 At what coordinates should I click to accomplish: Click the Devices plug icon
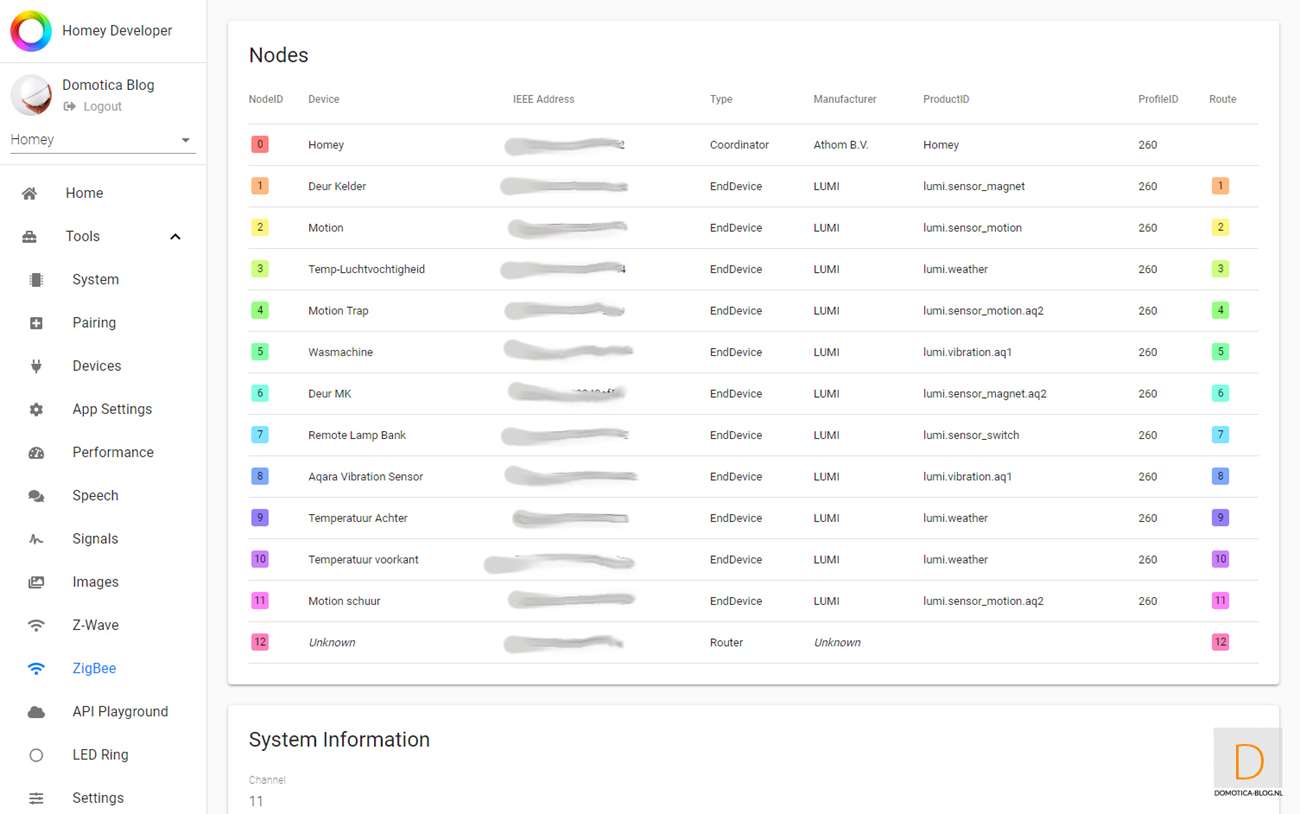[x=36, y=366]
